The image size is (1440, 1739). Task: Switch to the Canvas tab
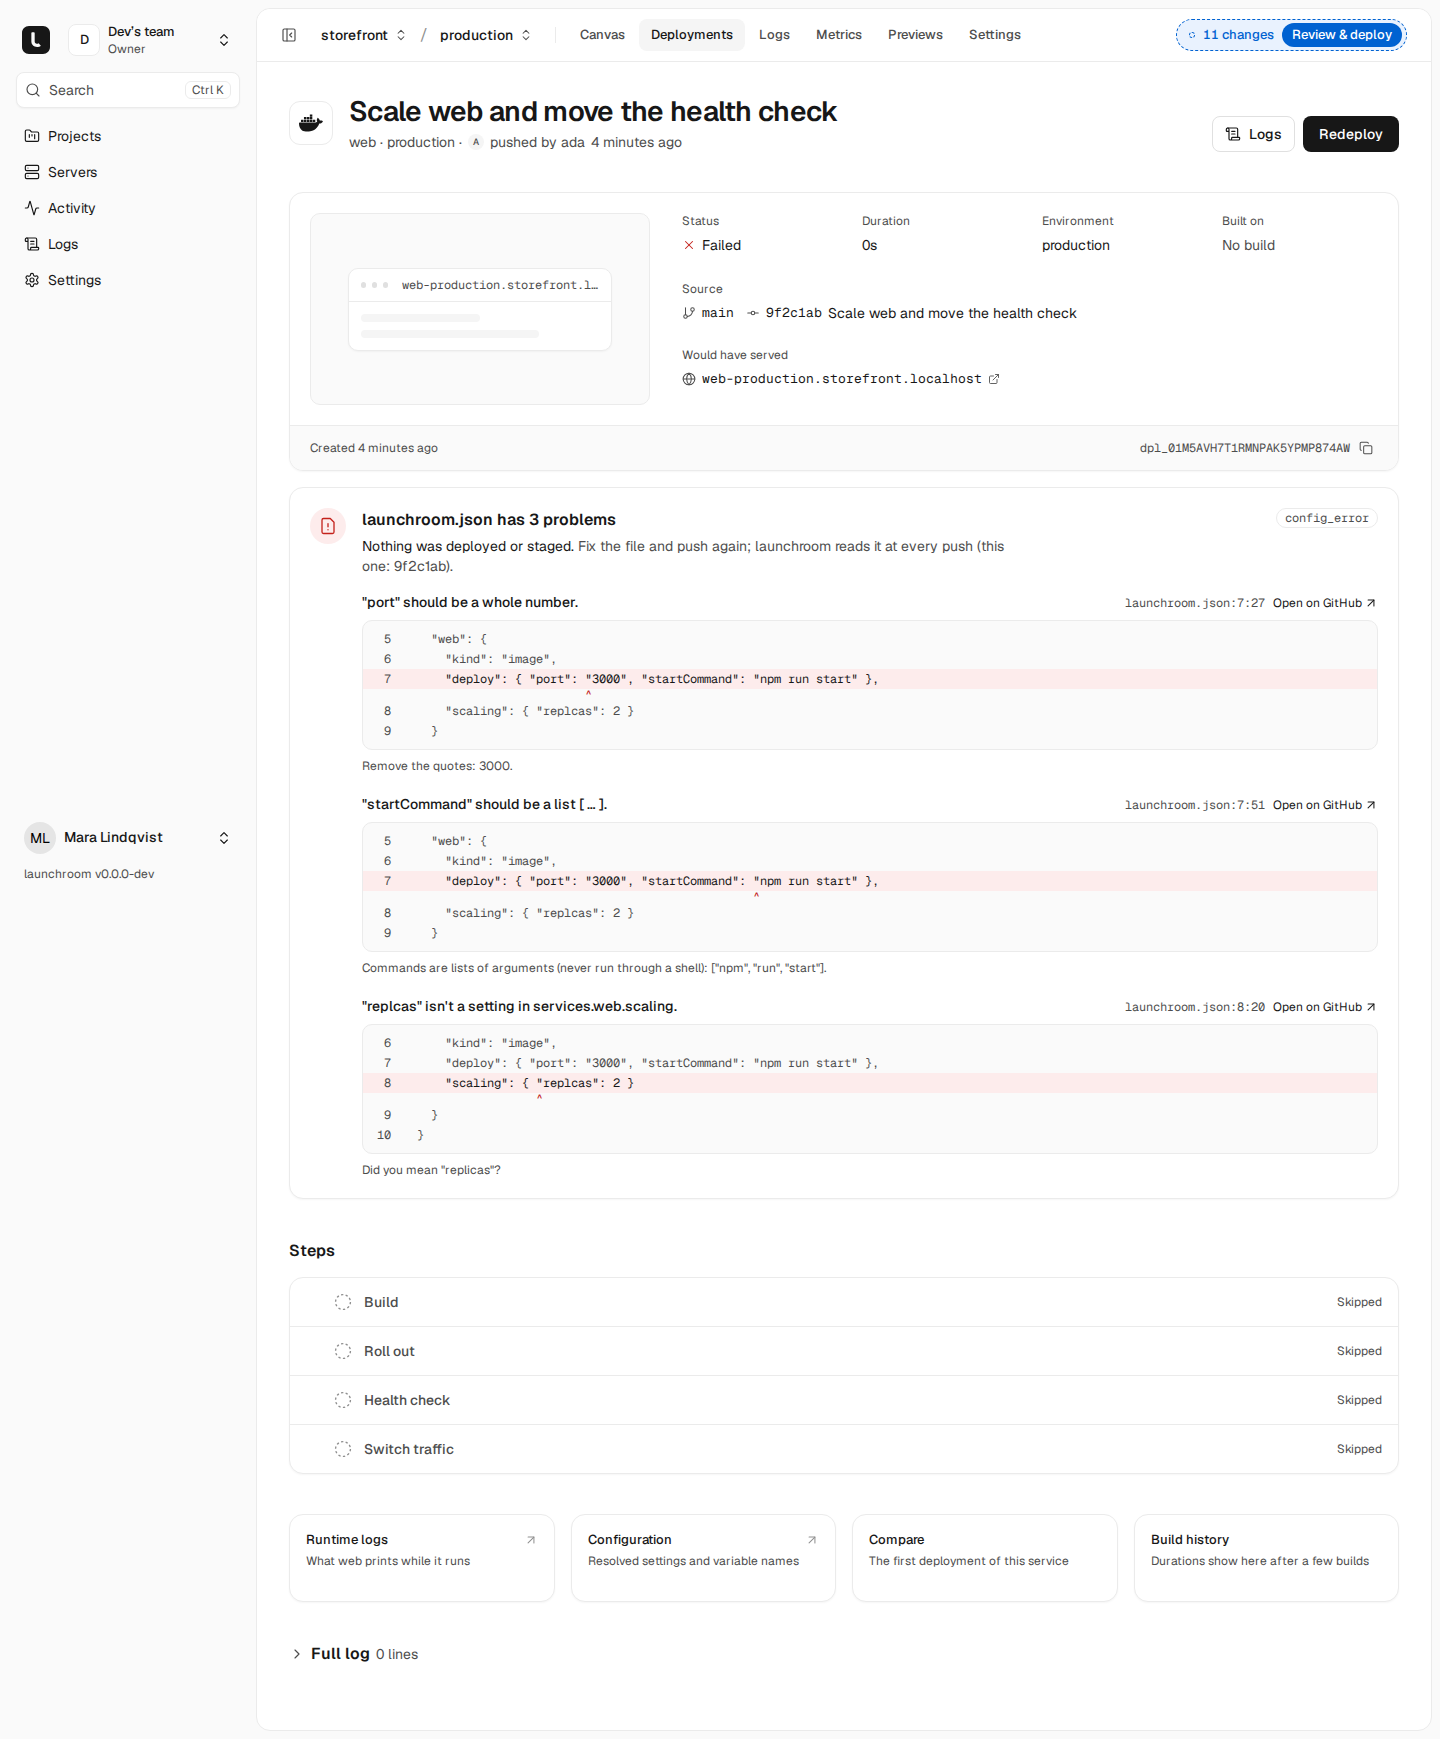602,35
